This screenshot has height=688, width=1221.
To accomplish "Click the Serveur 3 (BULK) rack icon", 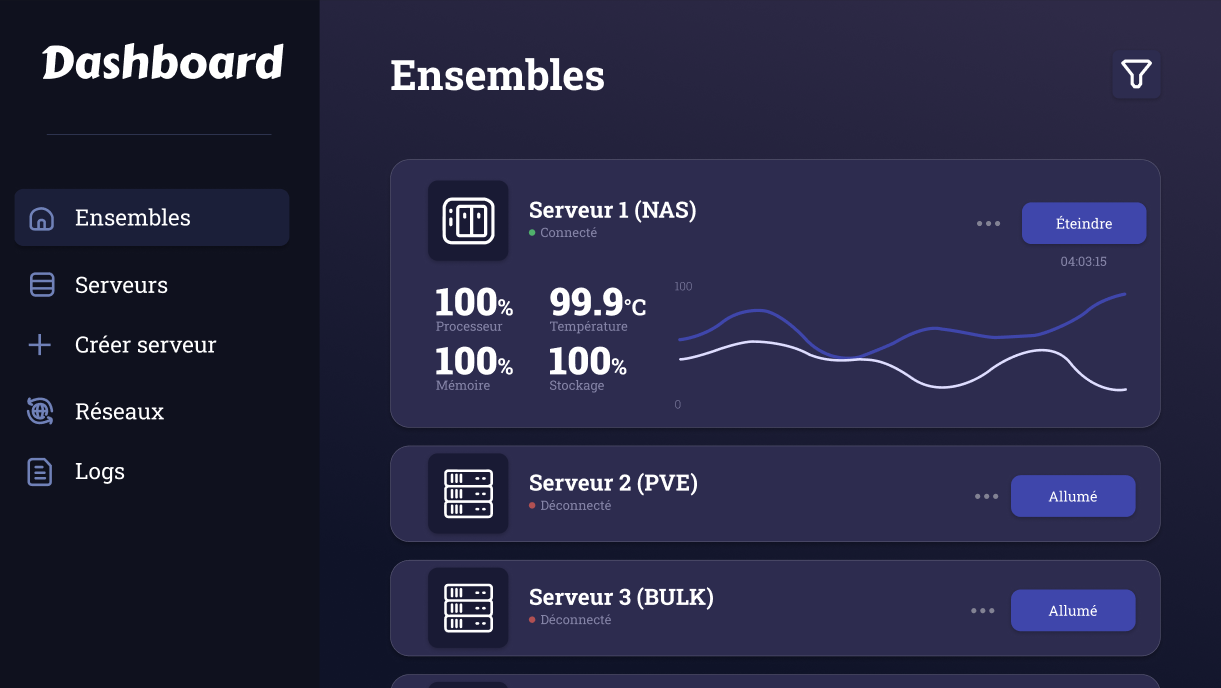I will [468, 608].
